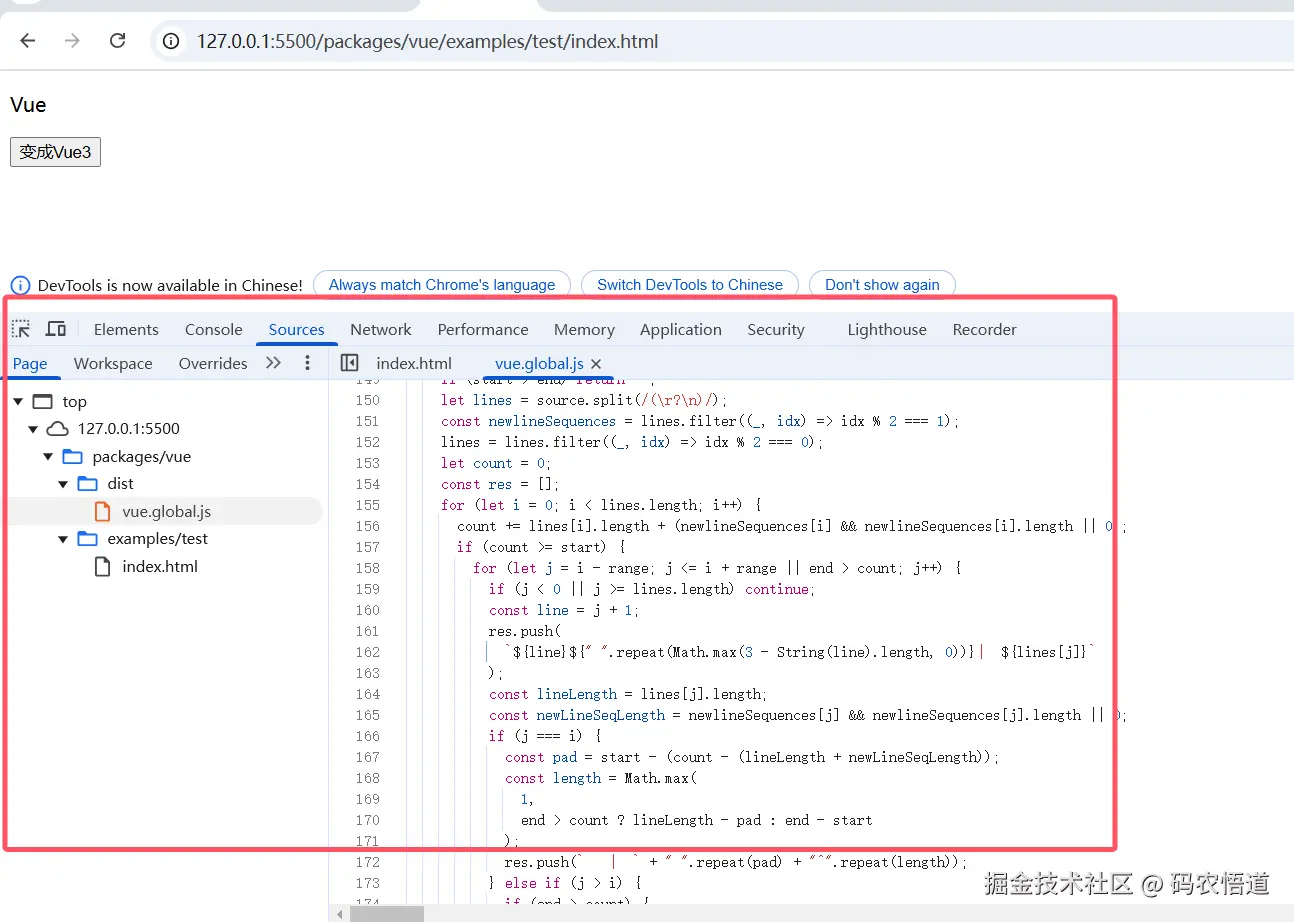Activate the inspect element picker icon
Viewport: 1294px width, 922px height.
[x=21, y=329]
